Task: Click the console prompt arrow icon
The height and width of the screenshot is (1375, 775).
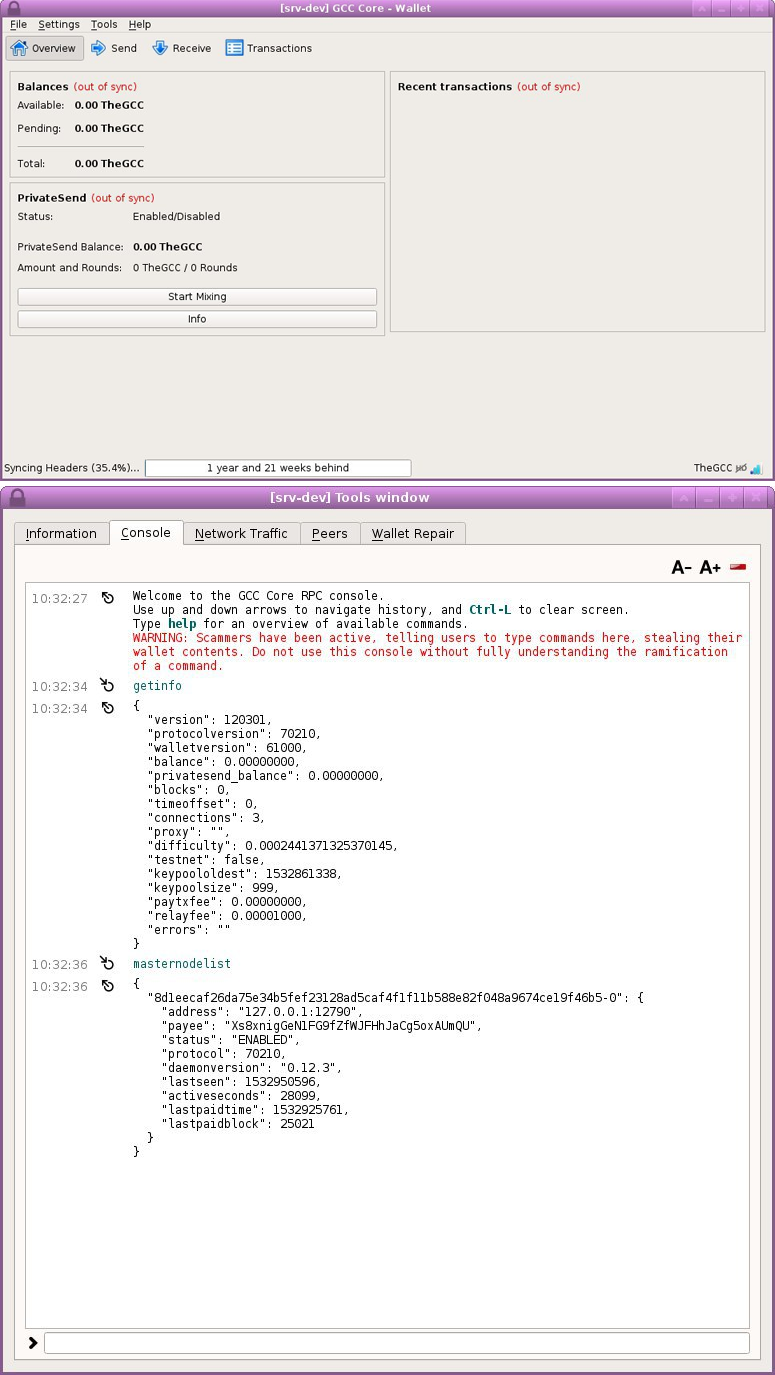Action: click(x=33, y=1343)
